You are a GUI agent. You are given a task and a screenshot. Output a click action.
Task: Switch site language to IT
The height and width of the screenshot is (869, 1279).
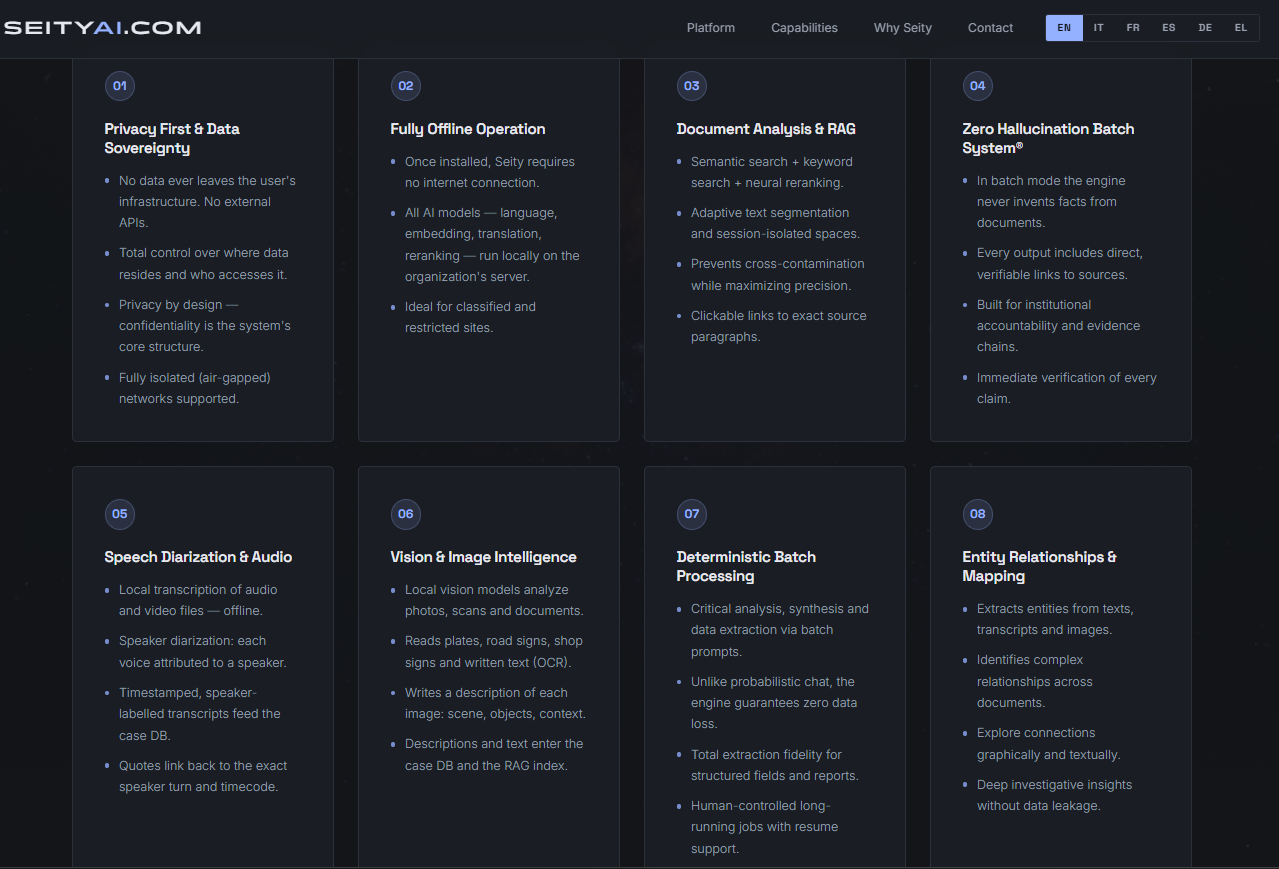tap(1099, 28)
